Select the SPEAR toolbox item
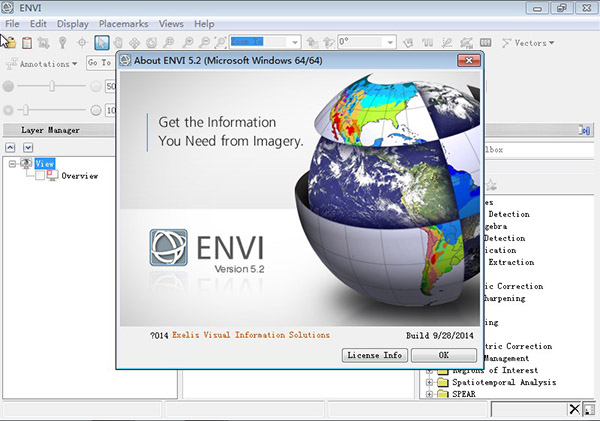This screenshot has width=600, height=421. (464, 394)
